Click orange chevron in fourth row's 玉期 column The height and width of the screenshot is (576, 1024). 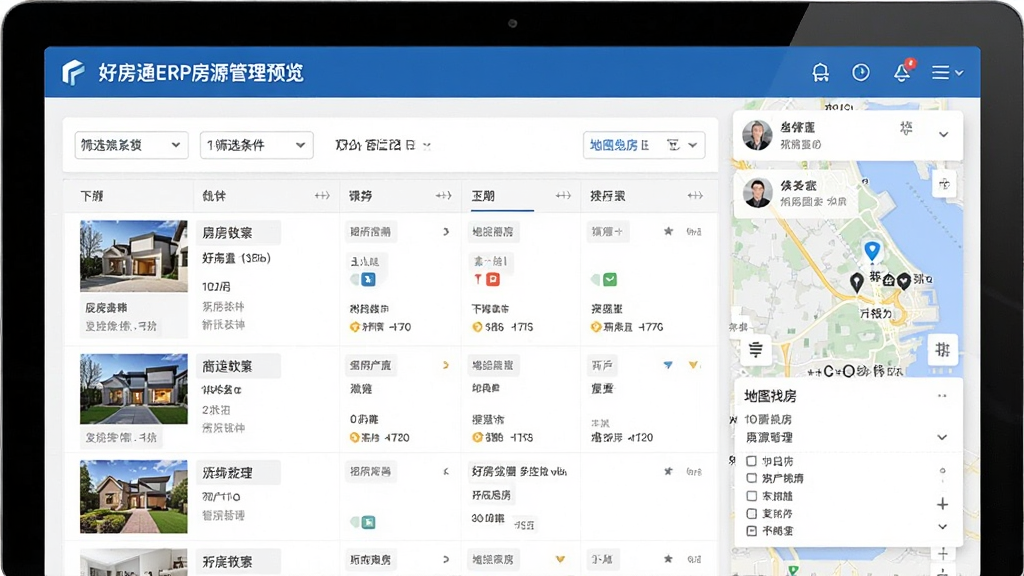[x=560, y=559]
